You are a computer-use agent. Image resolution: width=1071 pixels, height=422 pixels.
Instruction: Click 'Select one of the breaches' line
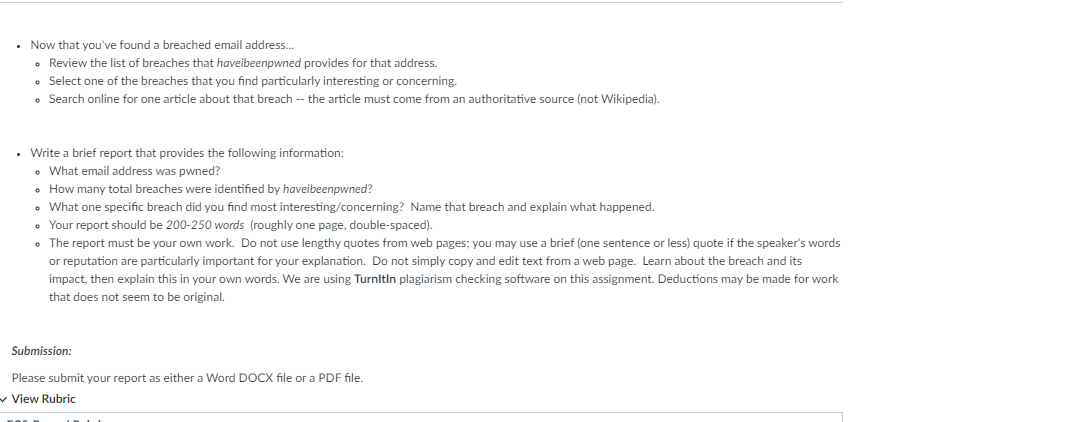click(253, 81)
